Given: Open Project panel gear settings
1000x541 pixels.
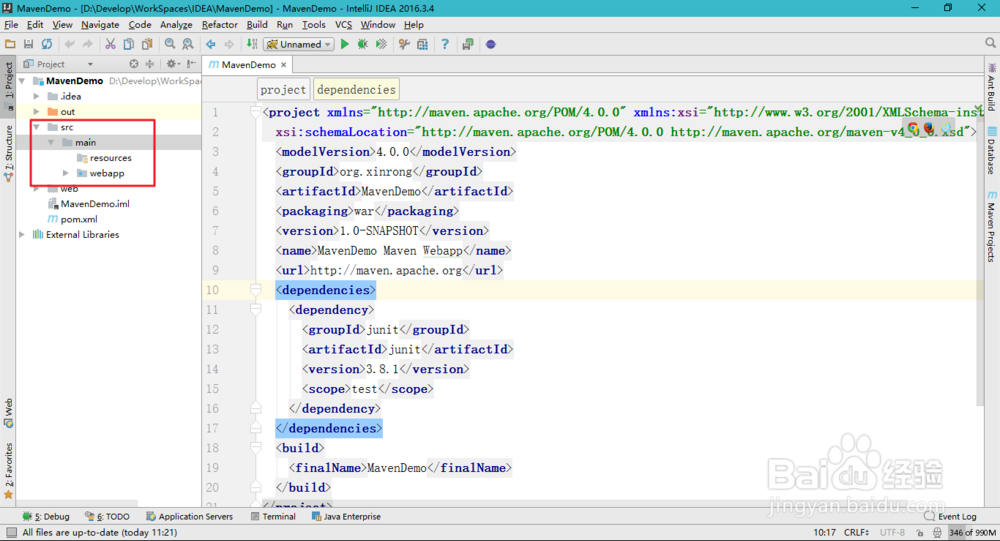Looking at the screenshot, I should pos(172,64).
